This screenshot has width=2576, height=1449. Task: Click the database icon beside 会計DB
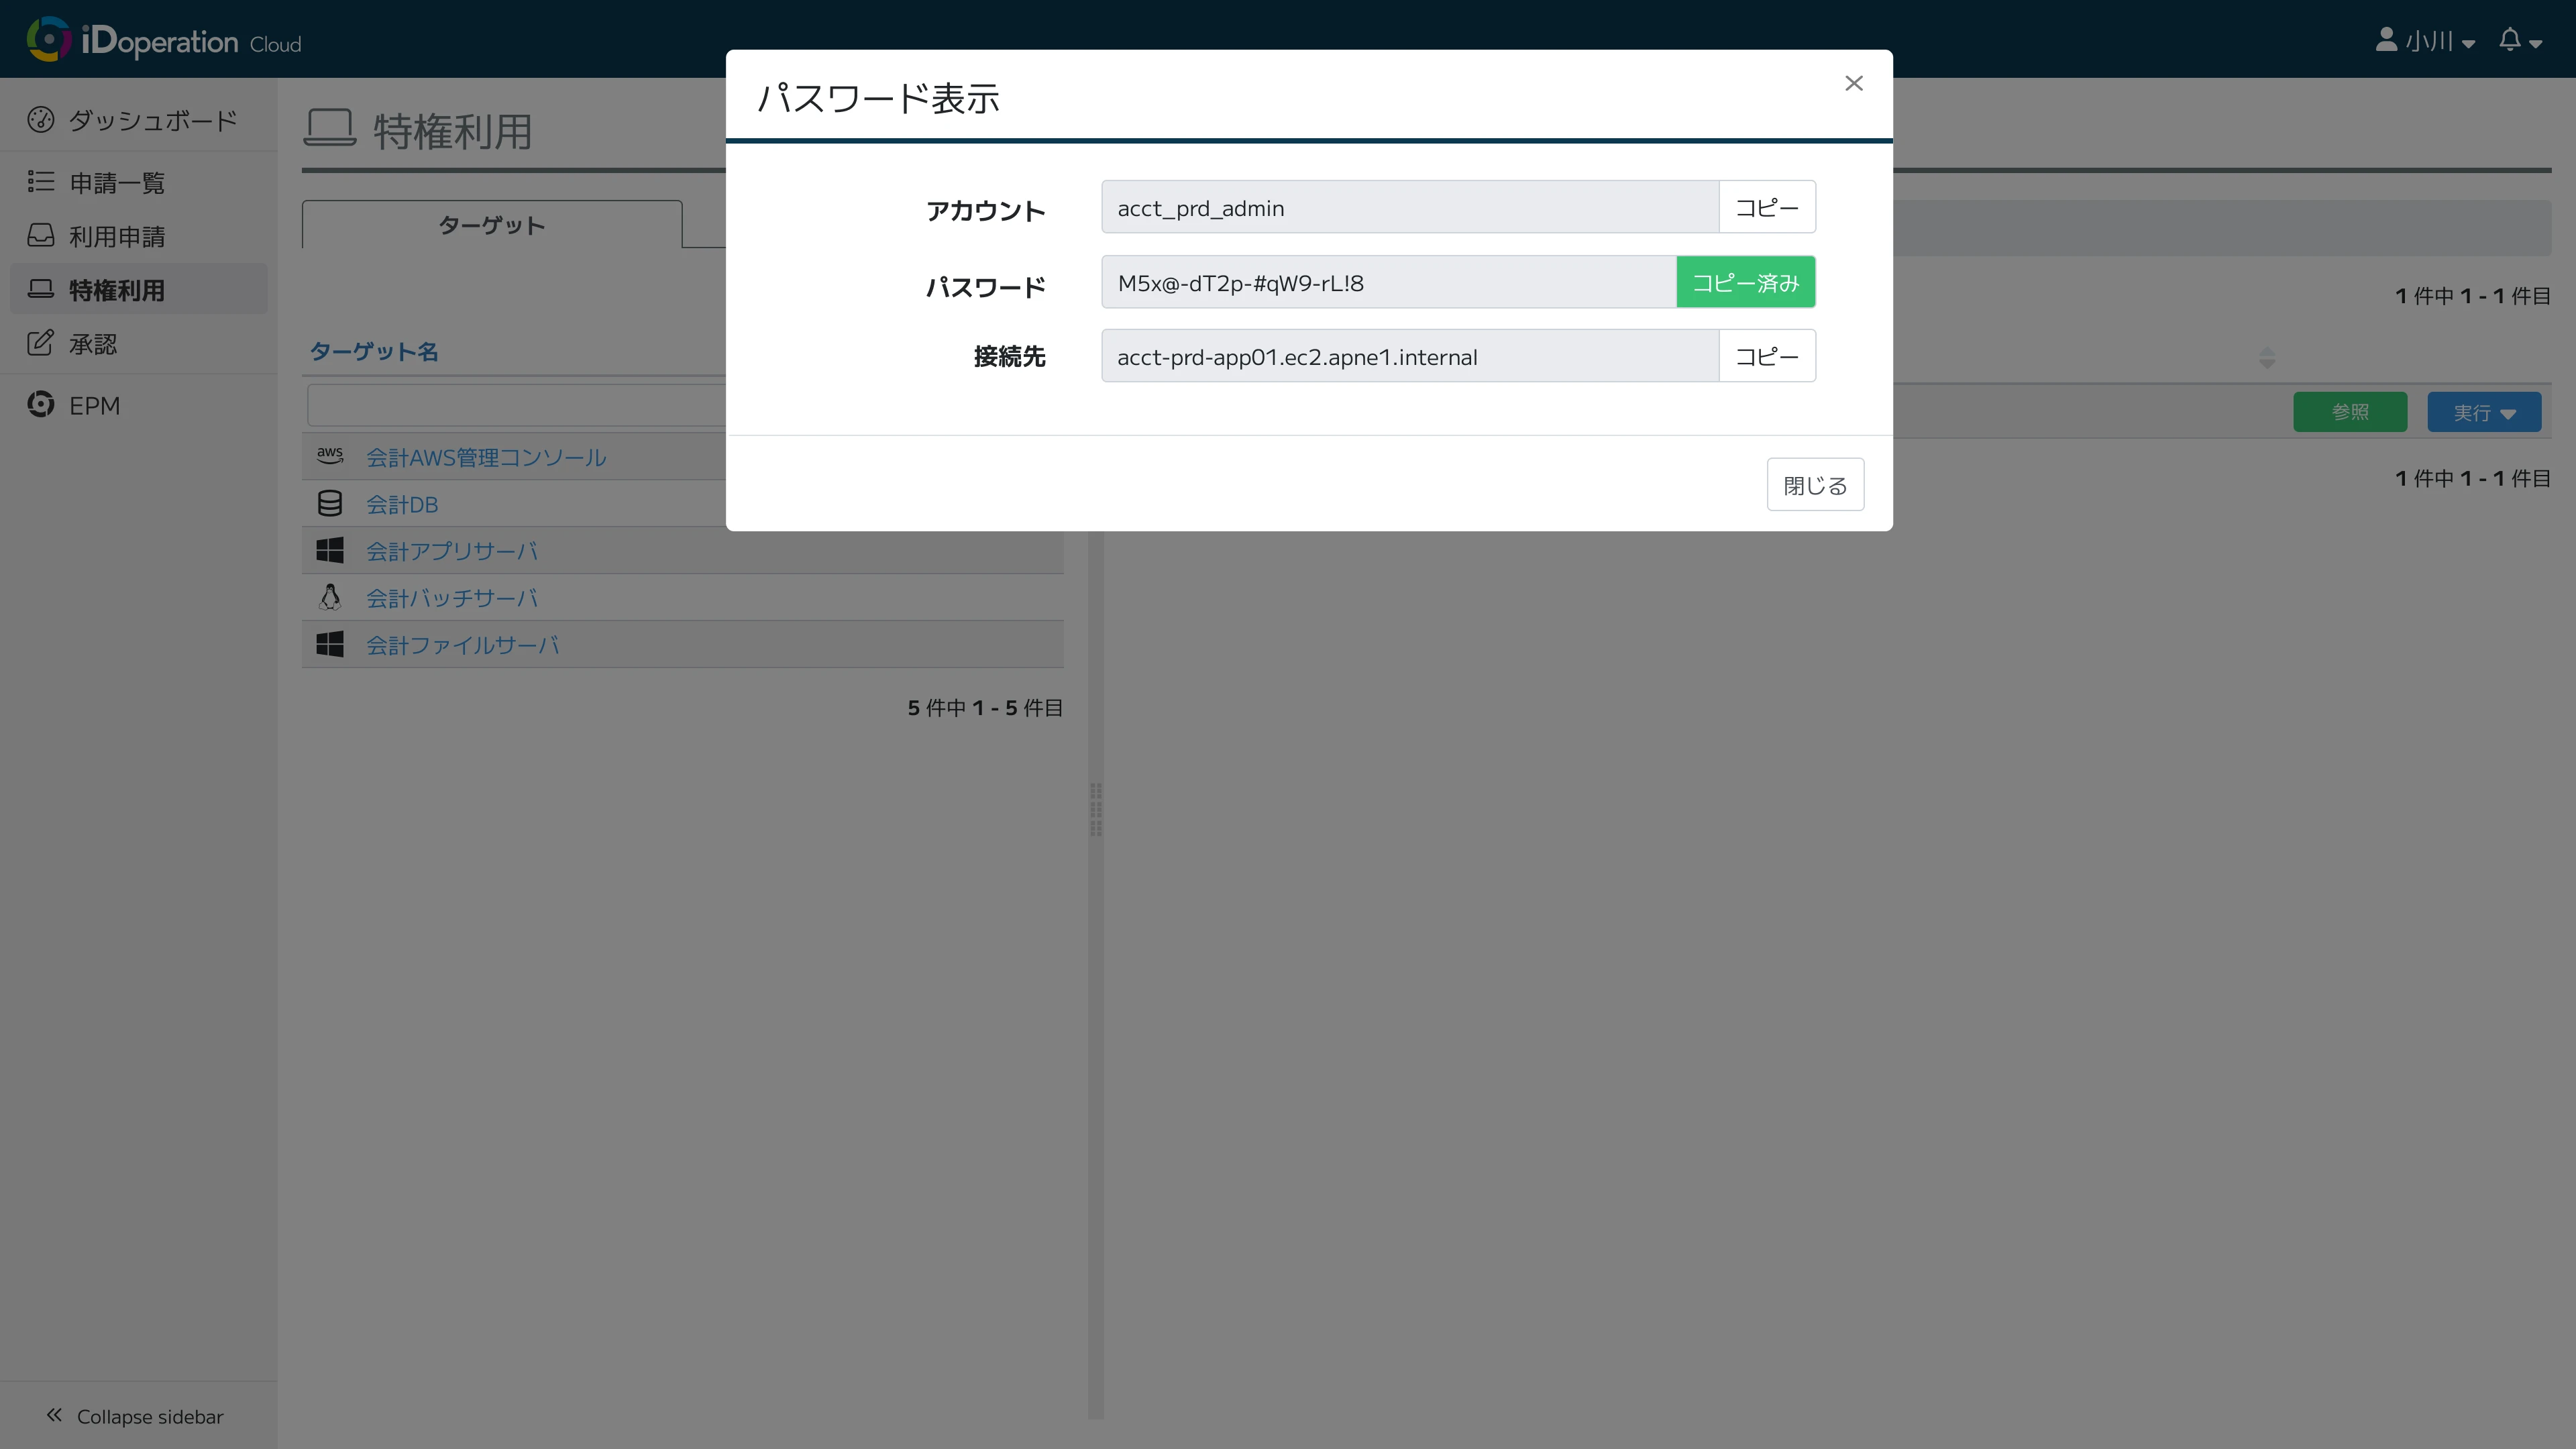tap(330, 503)
